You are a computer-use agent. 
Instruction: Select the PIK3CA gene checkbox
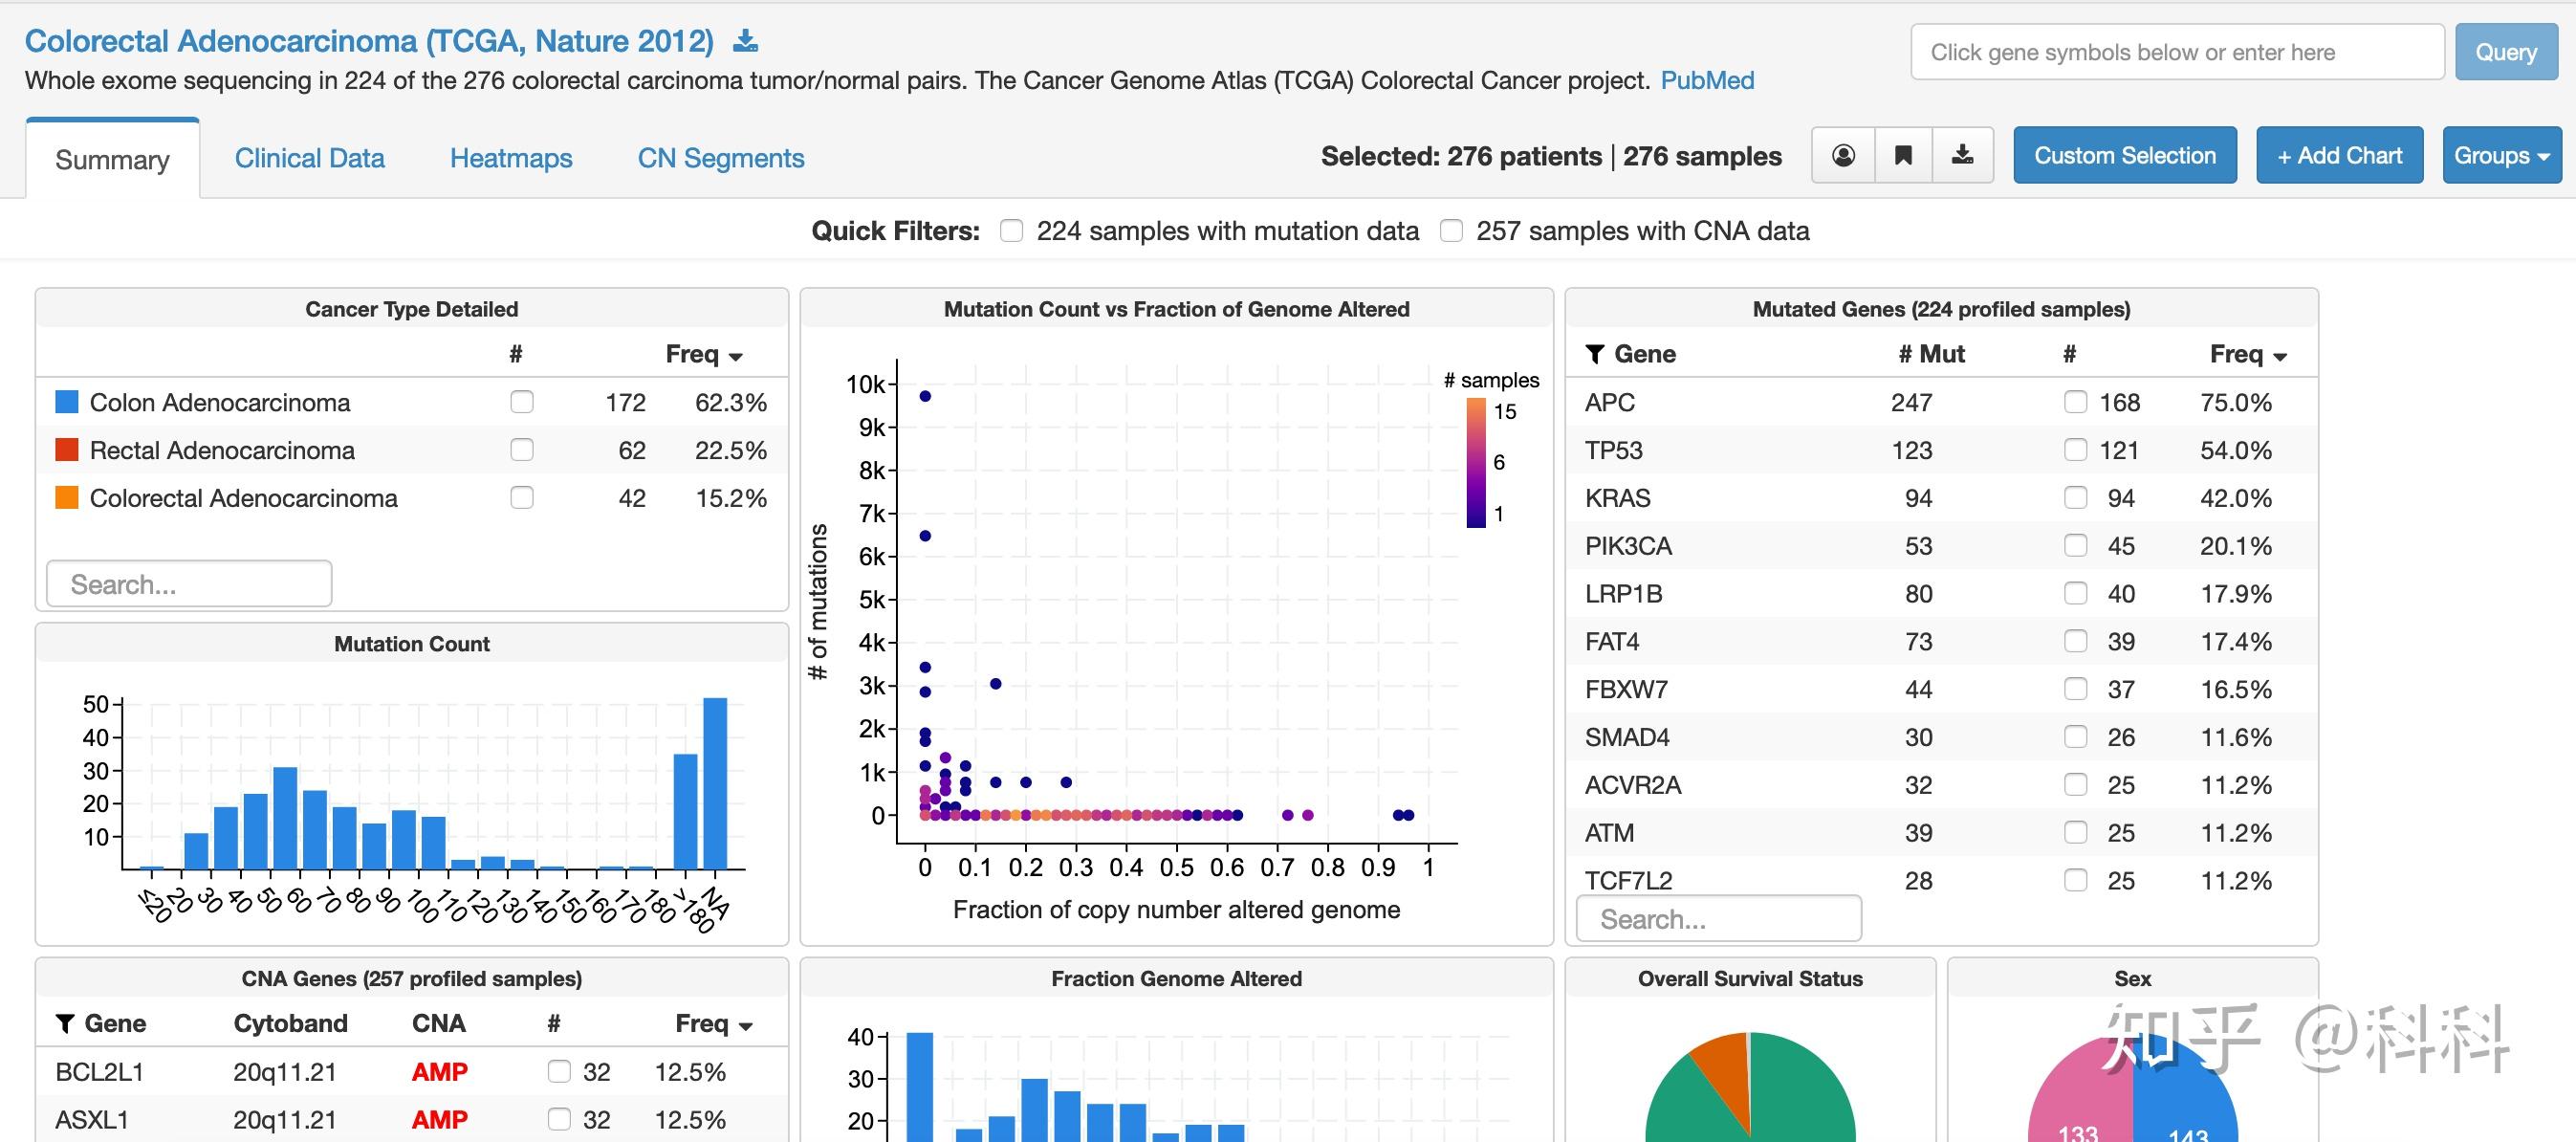pyautogui.click(x=2076, y=546)
